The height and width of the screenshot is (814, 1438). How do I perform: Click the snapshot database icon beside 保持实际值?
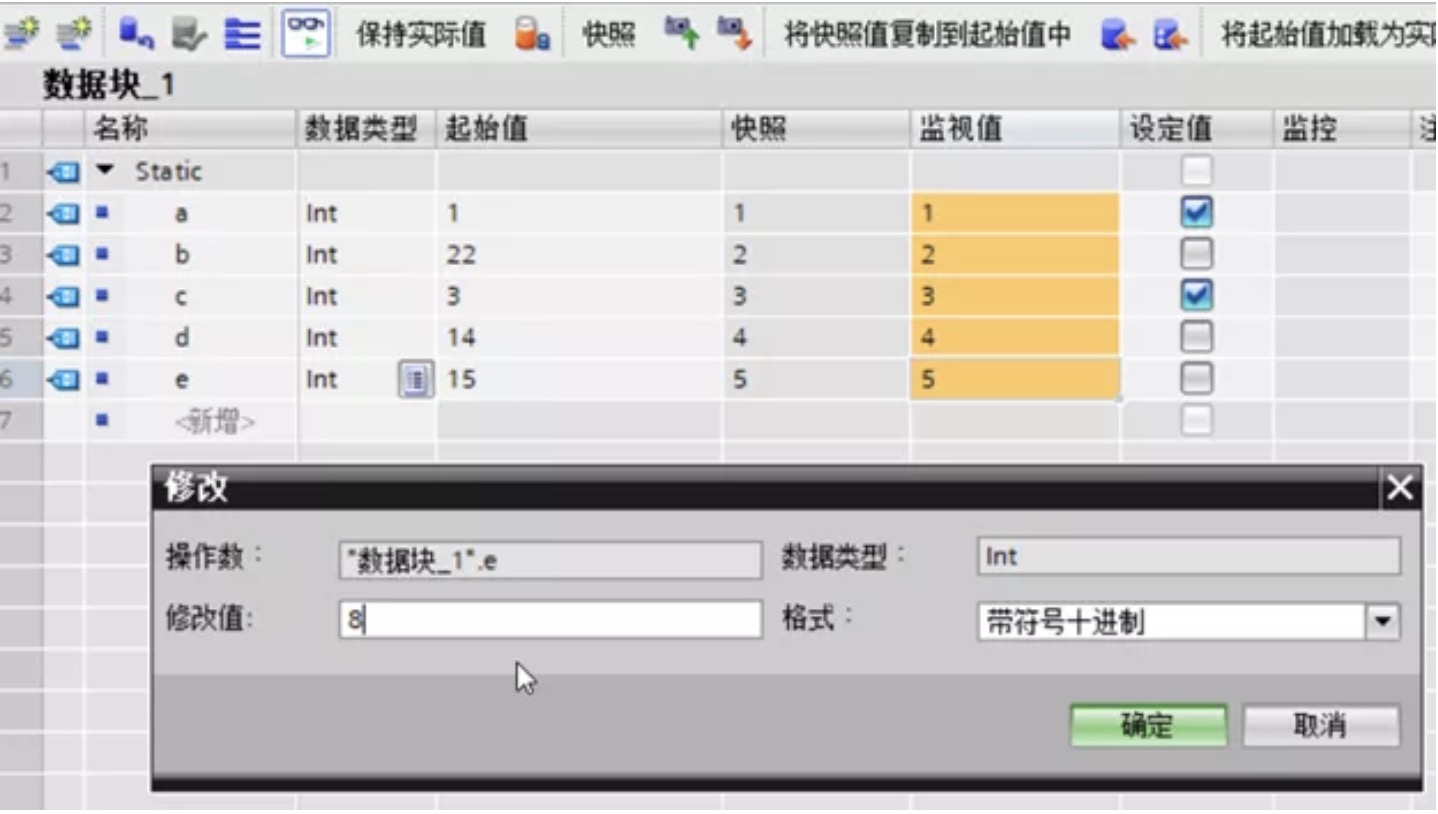click(531, 35)
